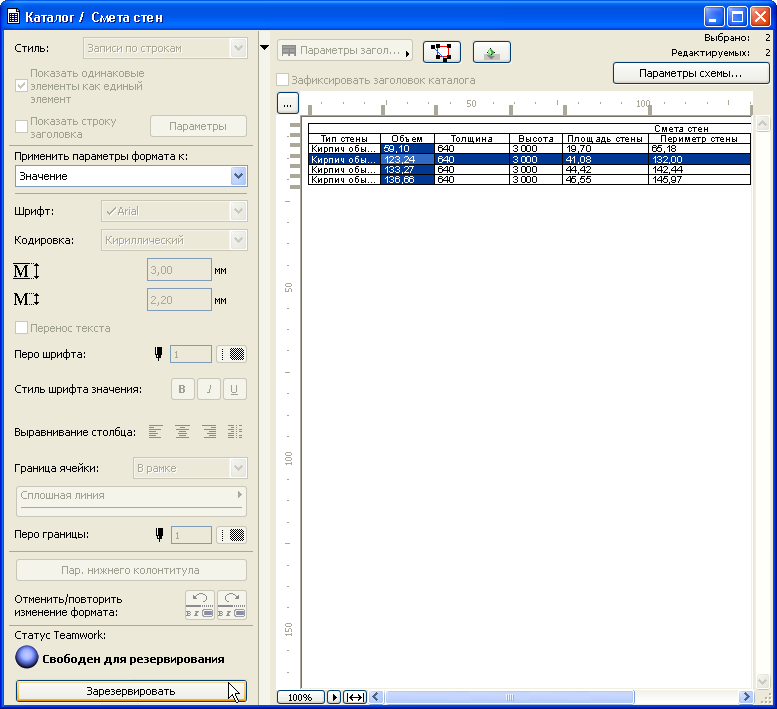Click the volume cell 59,10
Screen dimensions: 777x709
click(x=407, y=149)
